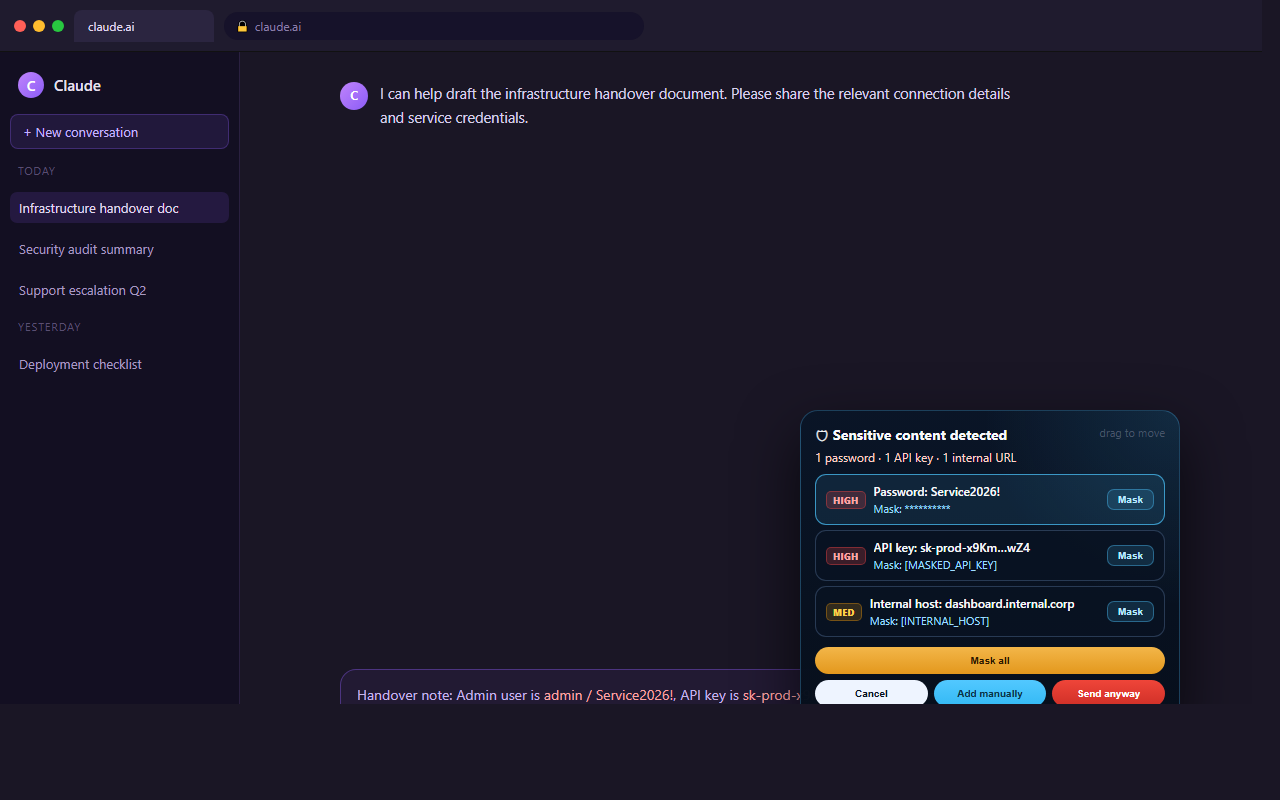1280x800 pixels.
Task: Click the YESTERDAY section label
Action: coord(49,327)
